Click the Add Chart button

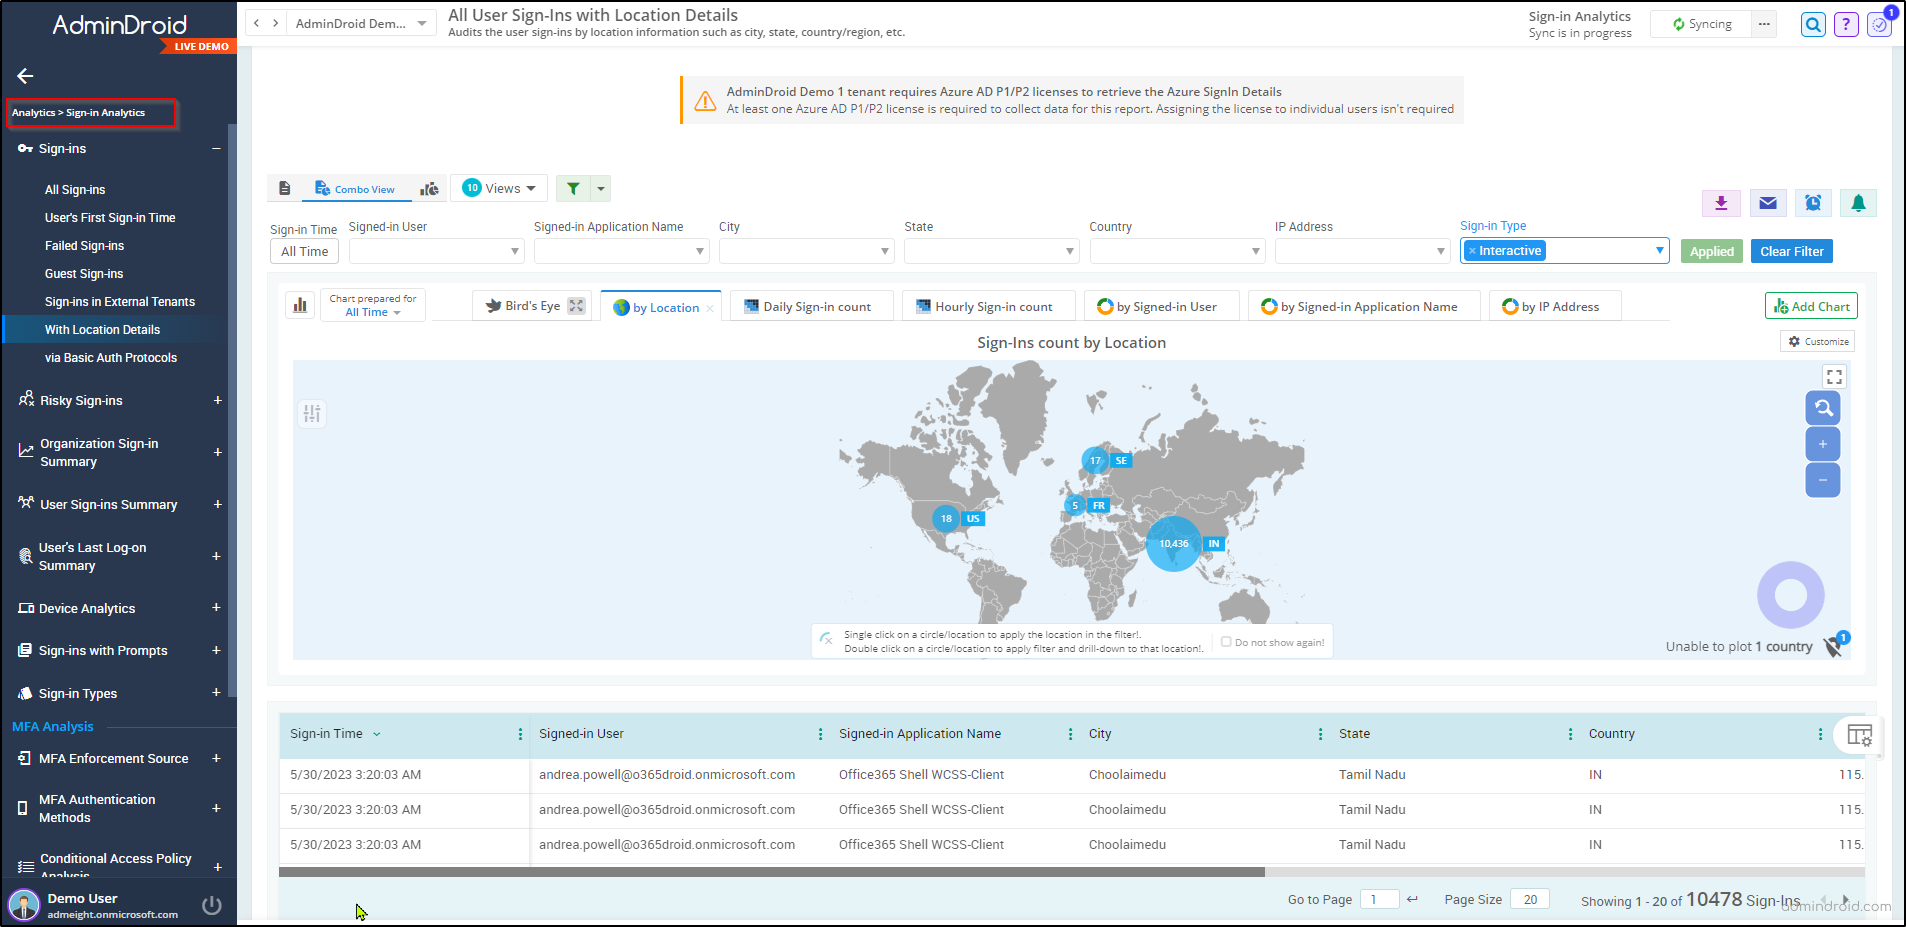tap(1810, 306)
